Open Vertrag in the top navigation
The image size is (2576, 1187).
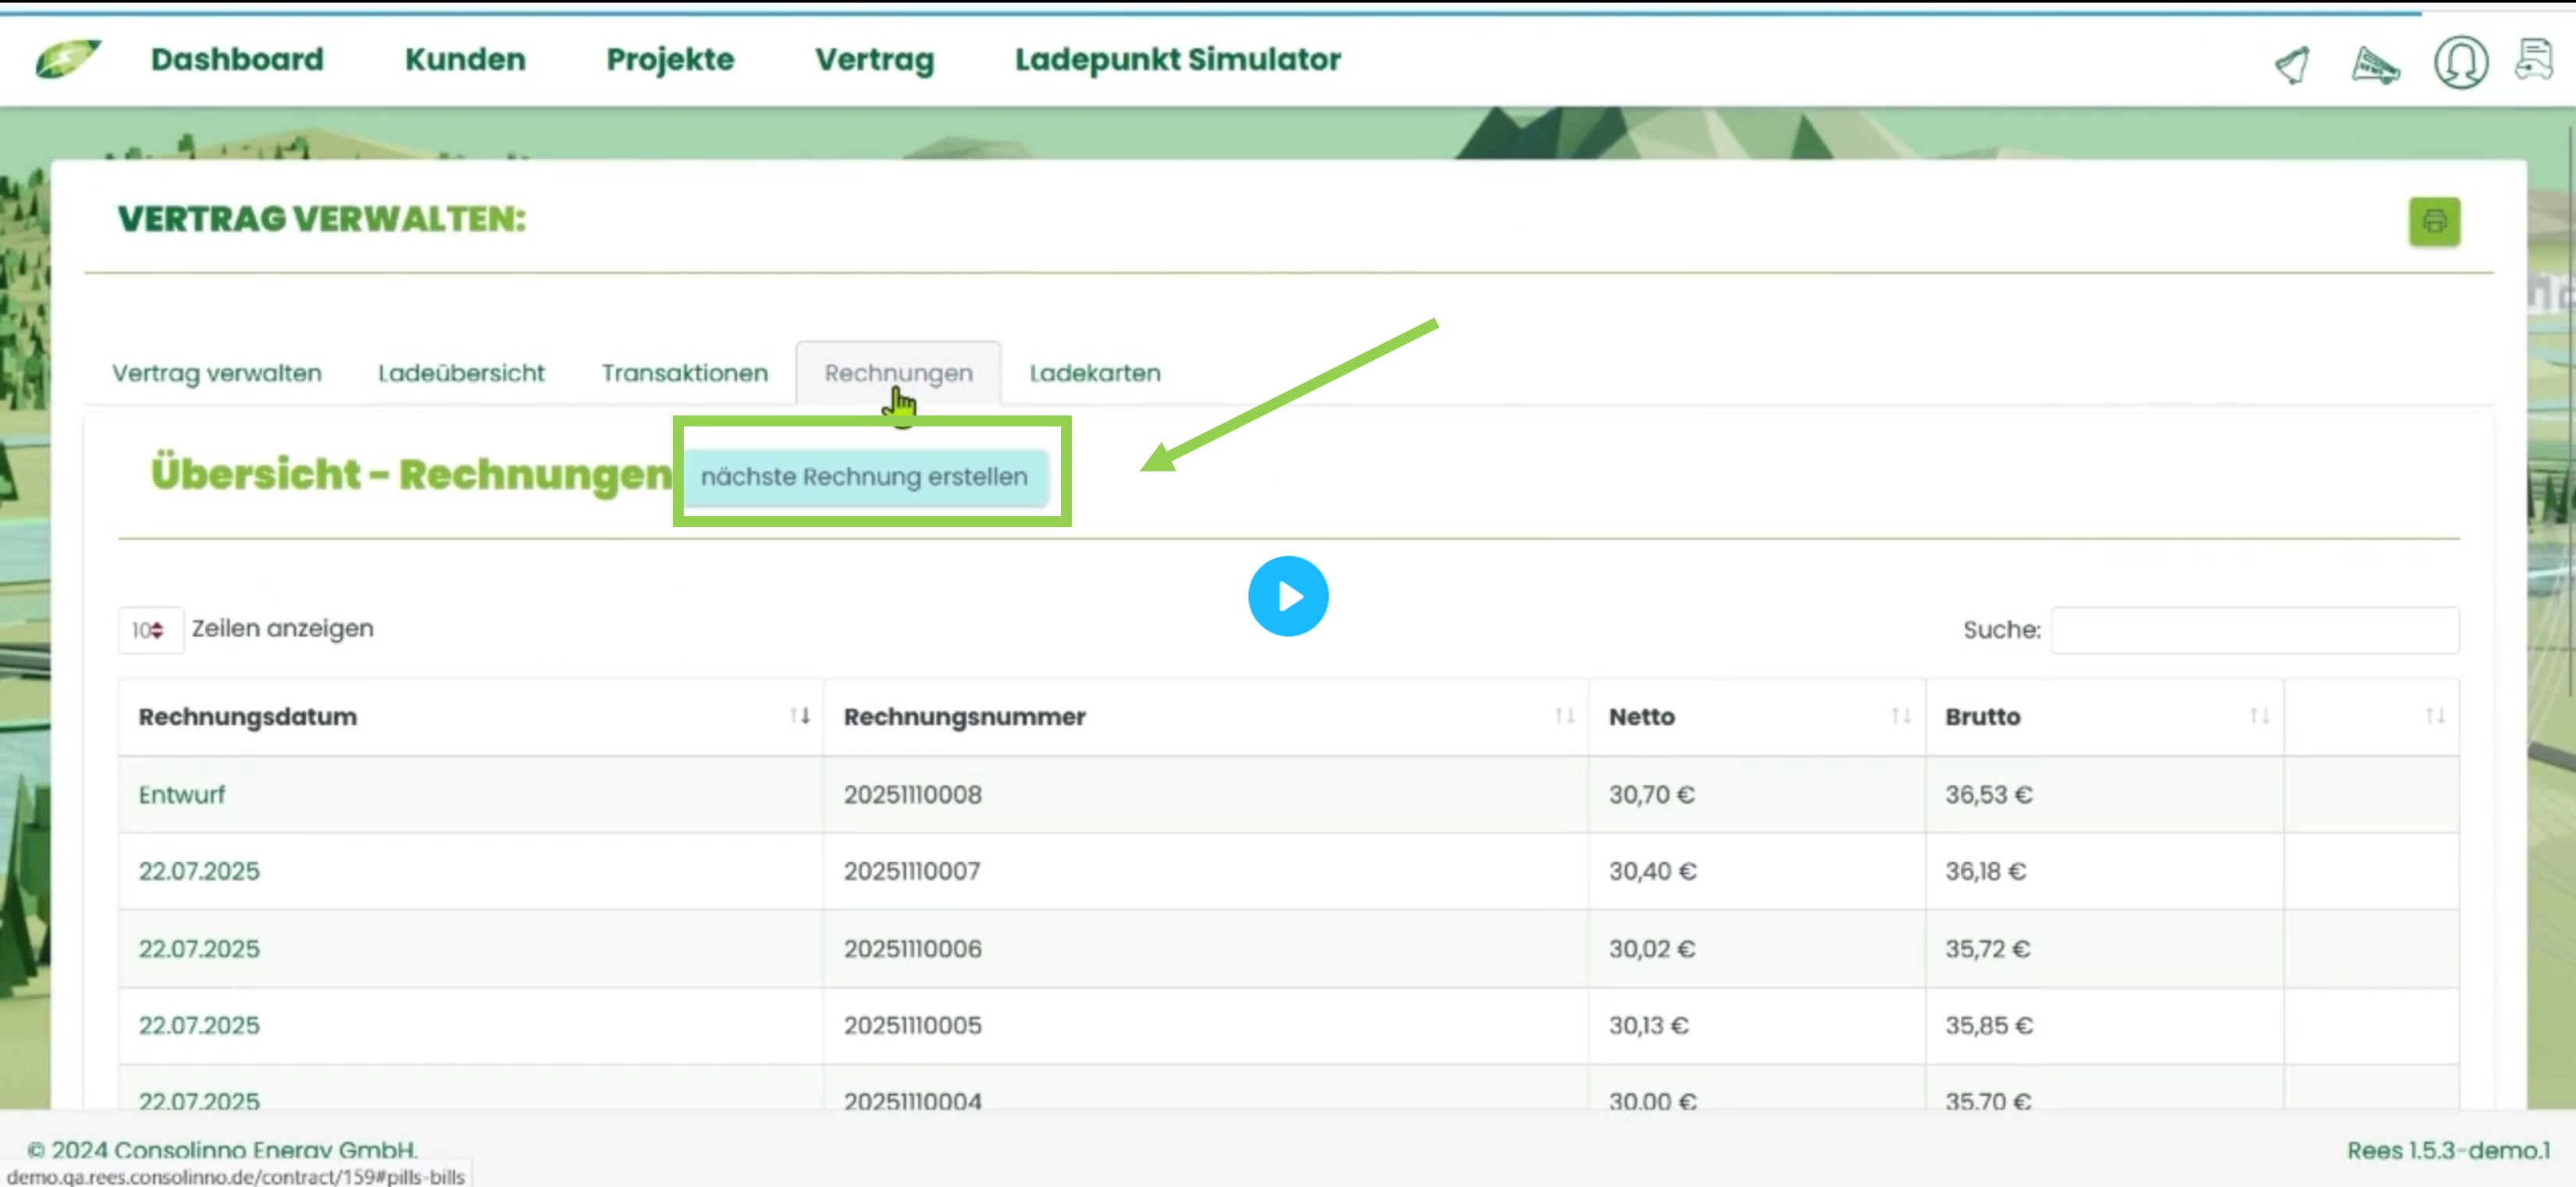pyautogui.click(x=874, y=59)
